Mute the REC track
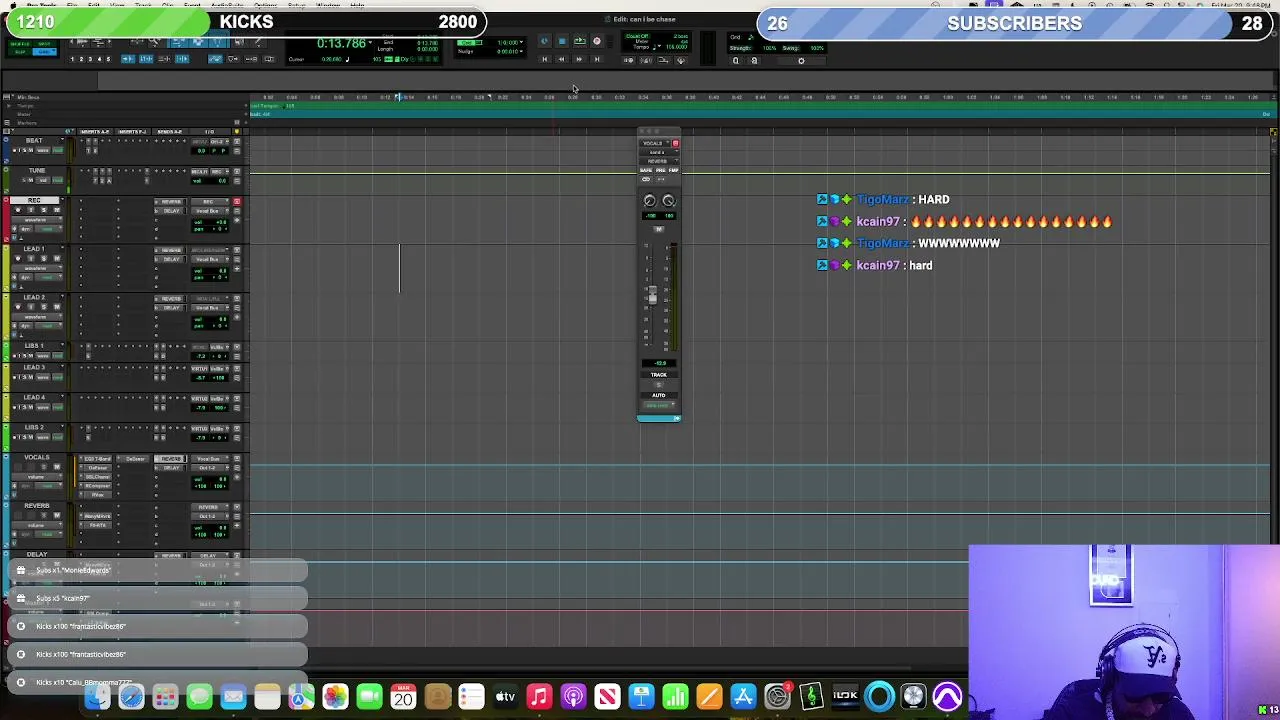1280x720 pixels. 57,210
